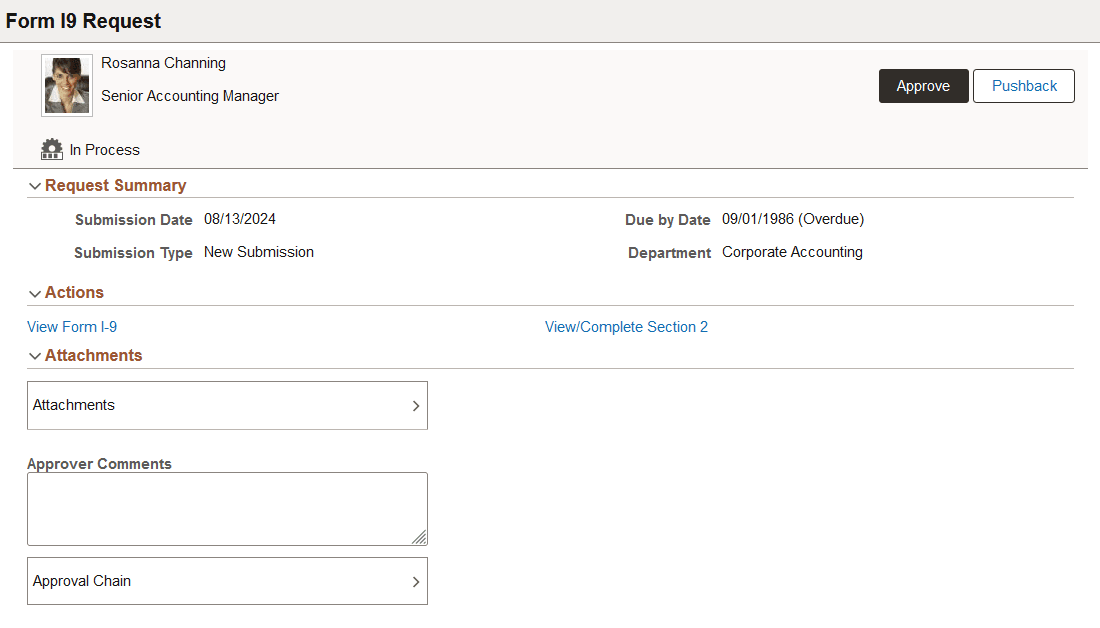Image resolution: width=1100 pixels, height=628 pixels.
Task: Open the View Form I-9 link
Action: point(72,326)
